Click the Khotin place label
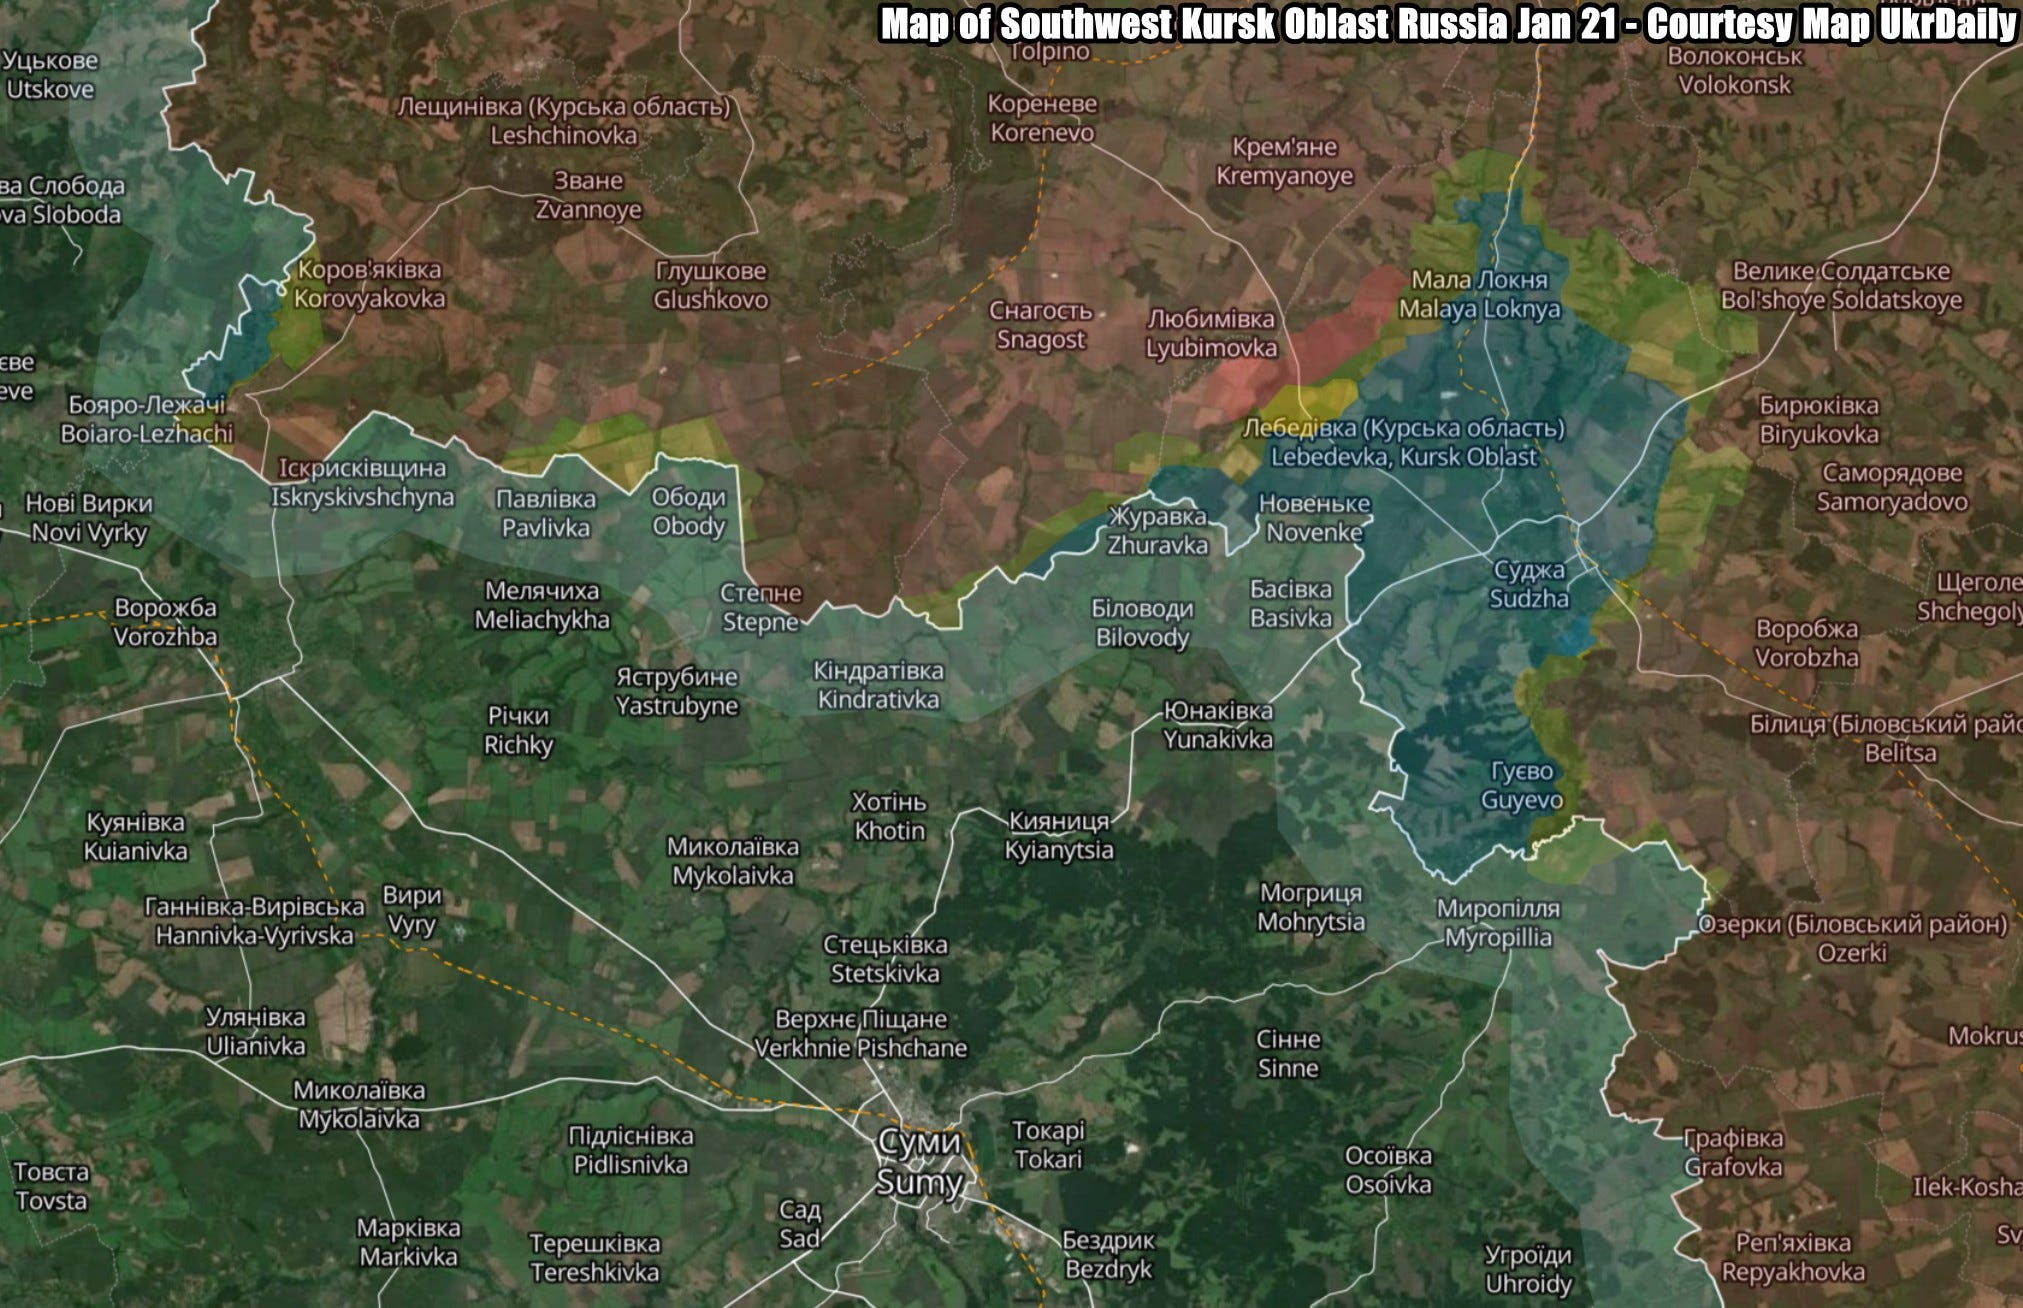 889,817
